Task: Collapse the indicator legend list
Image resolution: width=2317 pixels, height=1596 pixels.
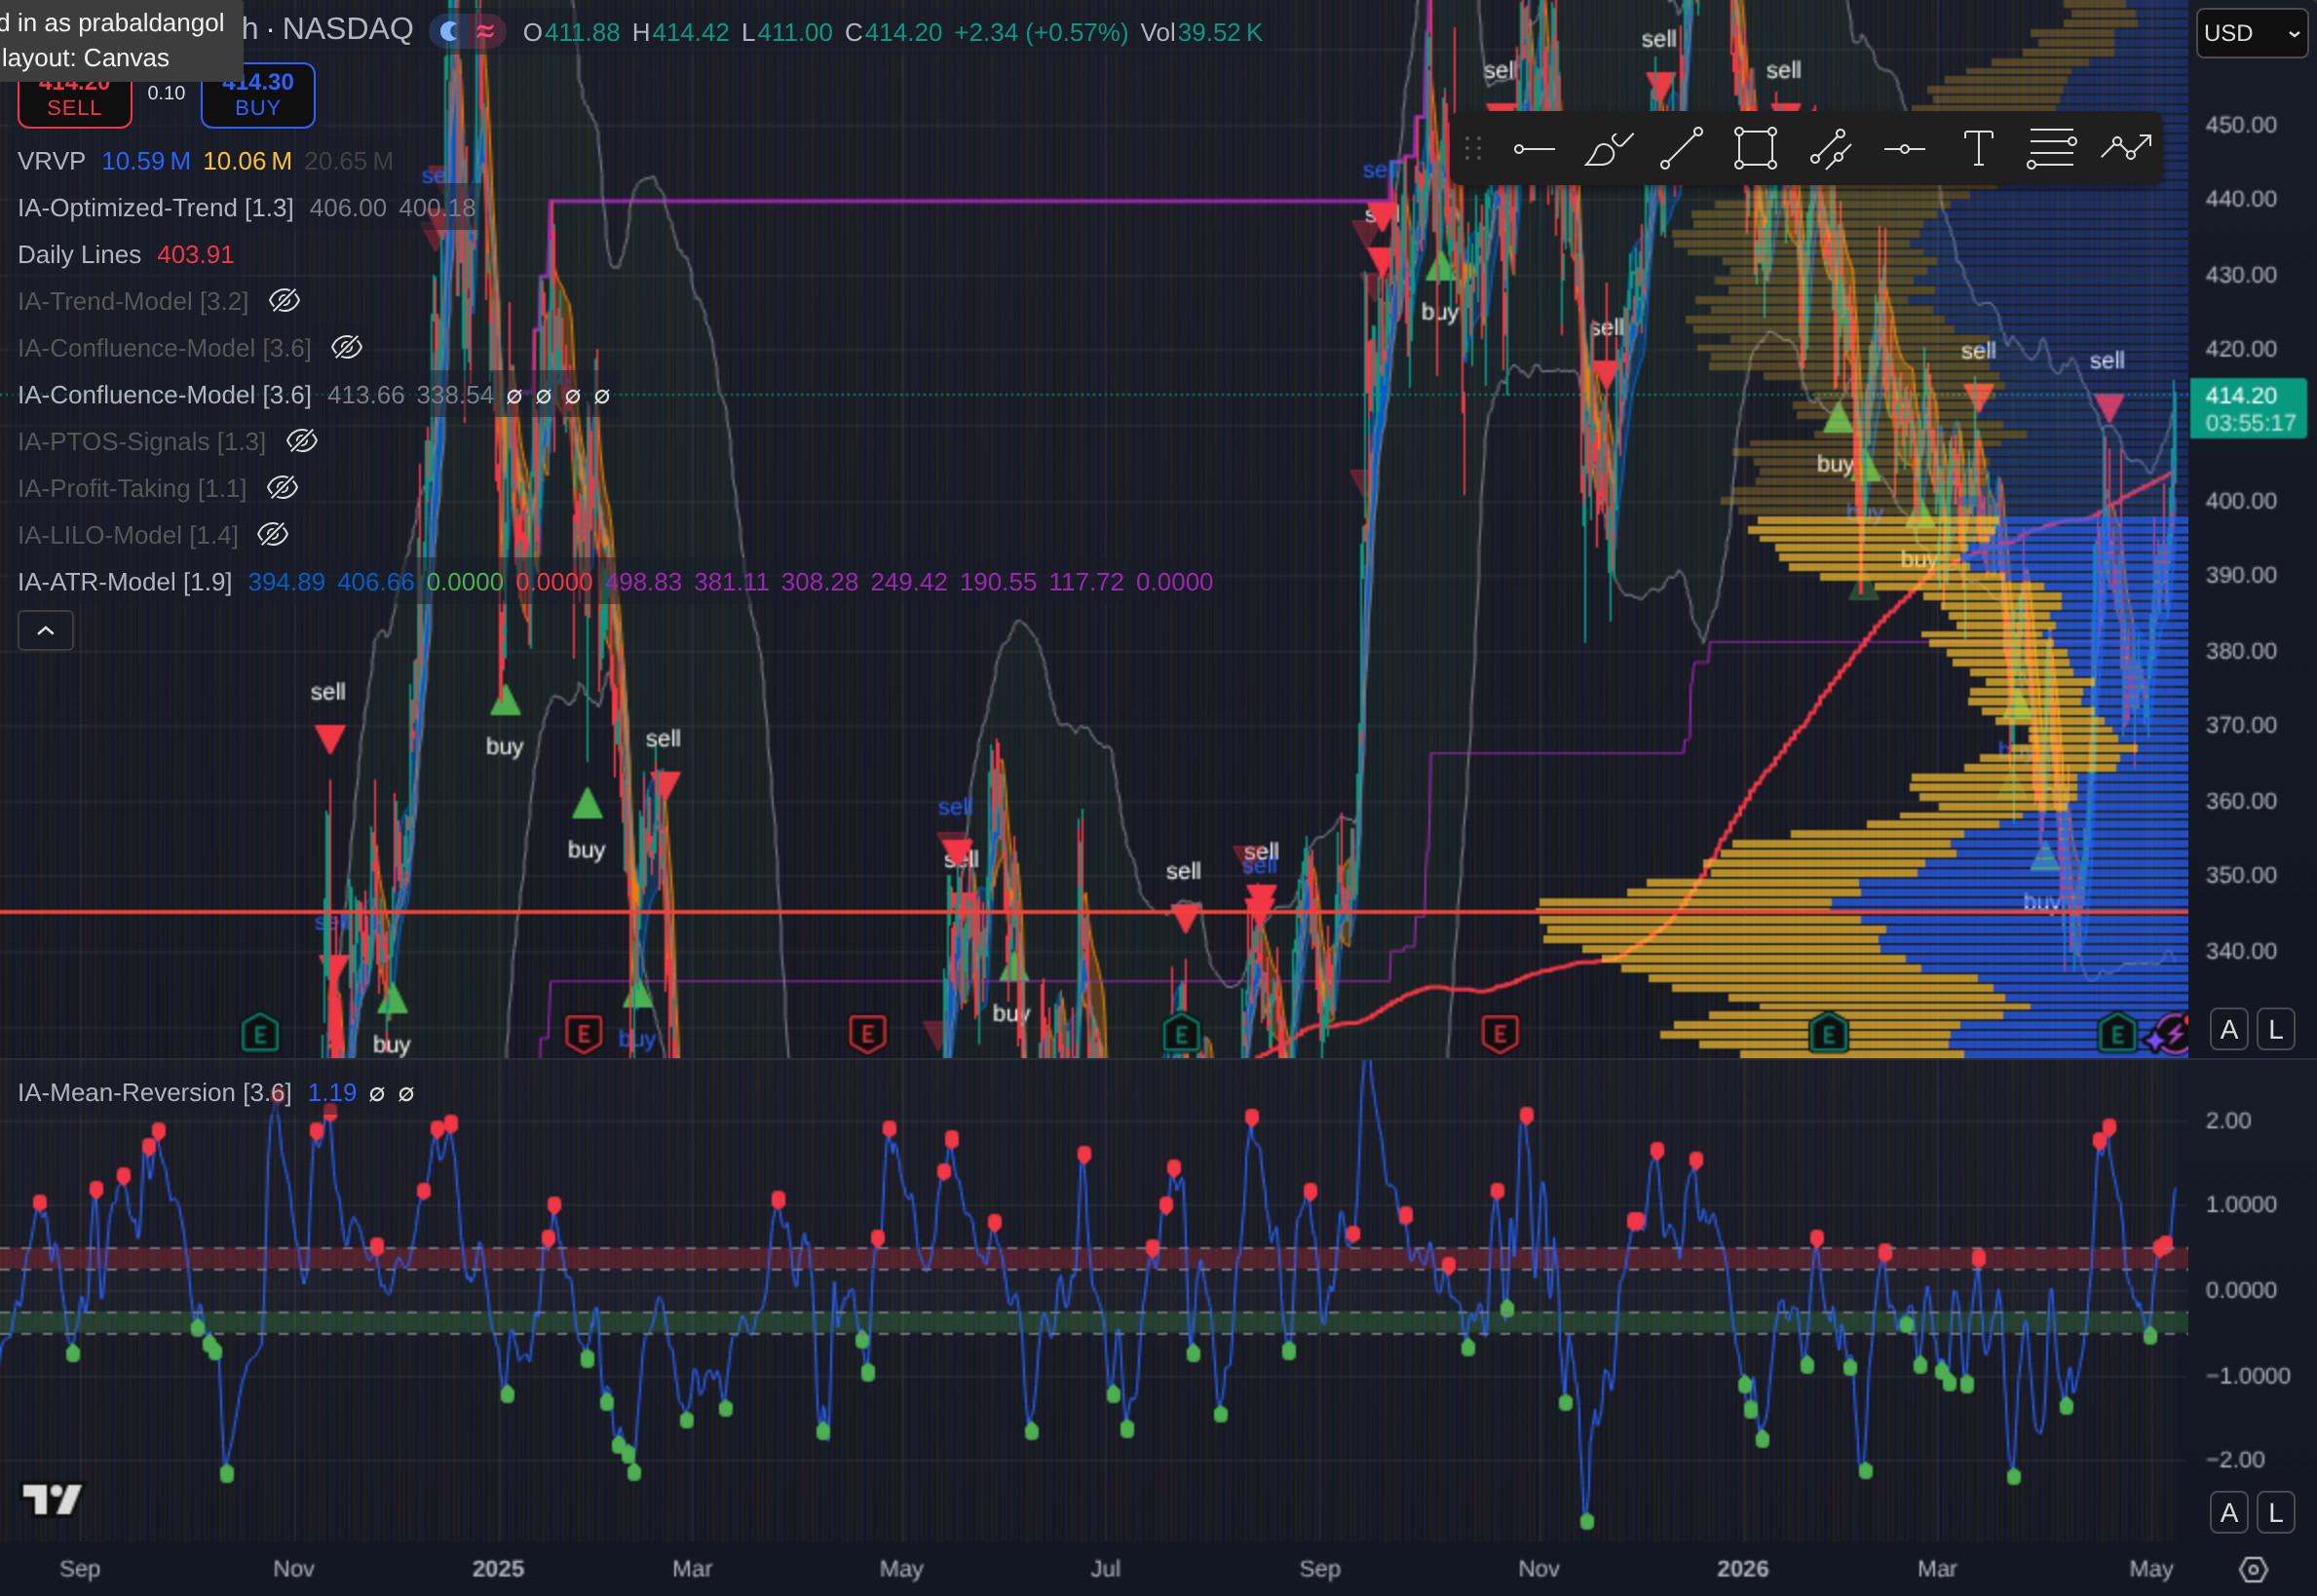Action: (x=46, y=631)
